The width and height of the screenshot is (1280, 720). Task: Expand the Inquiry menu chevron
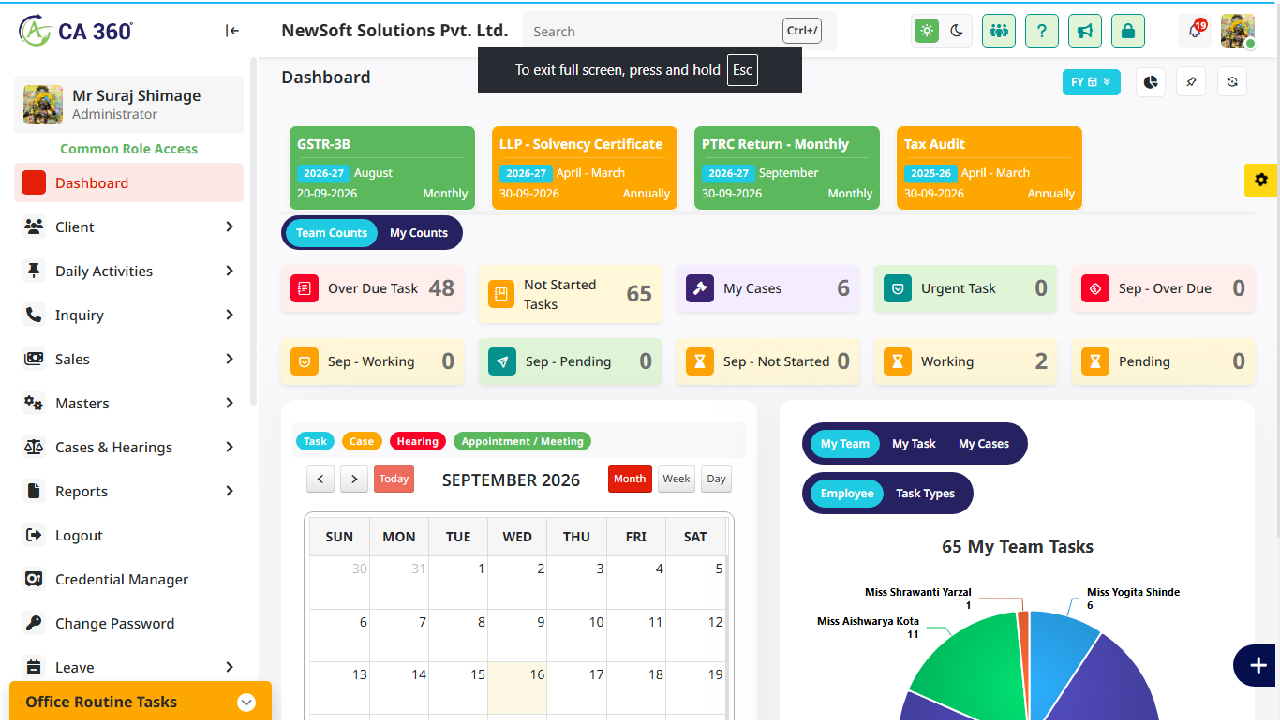coord(229,315)
